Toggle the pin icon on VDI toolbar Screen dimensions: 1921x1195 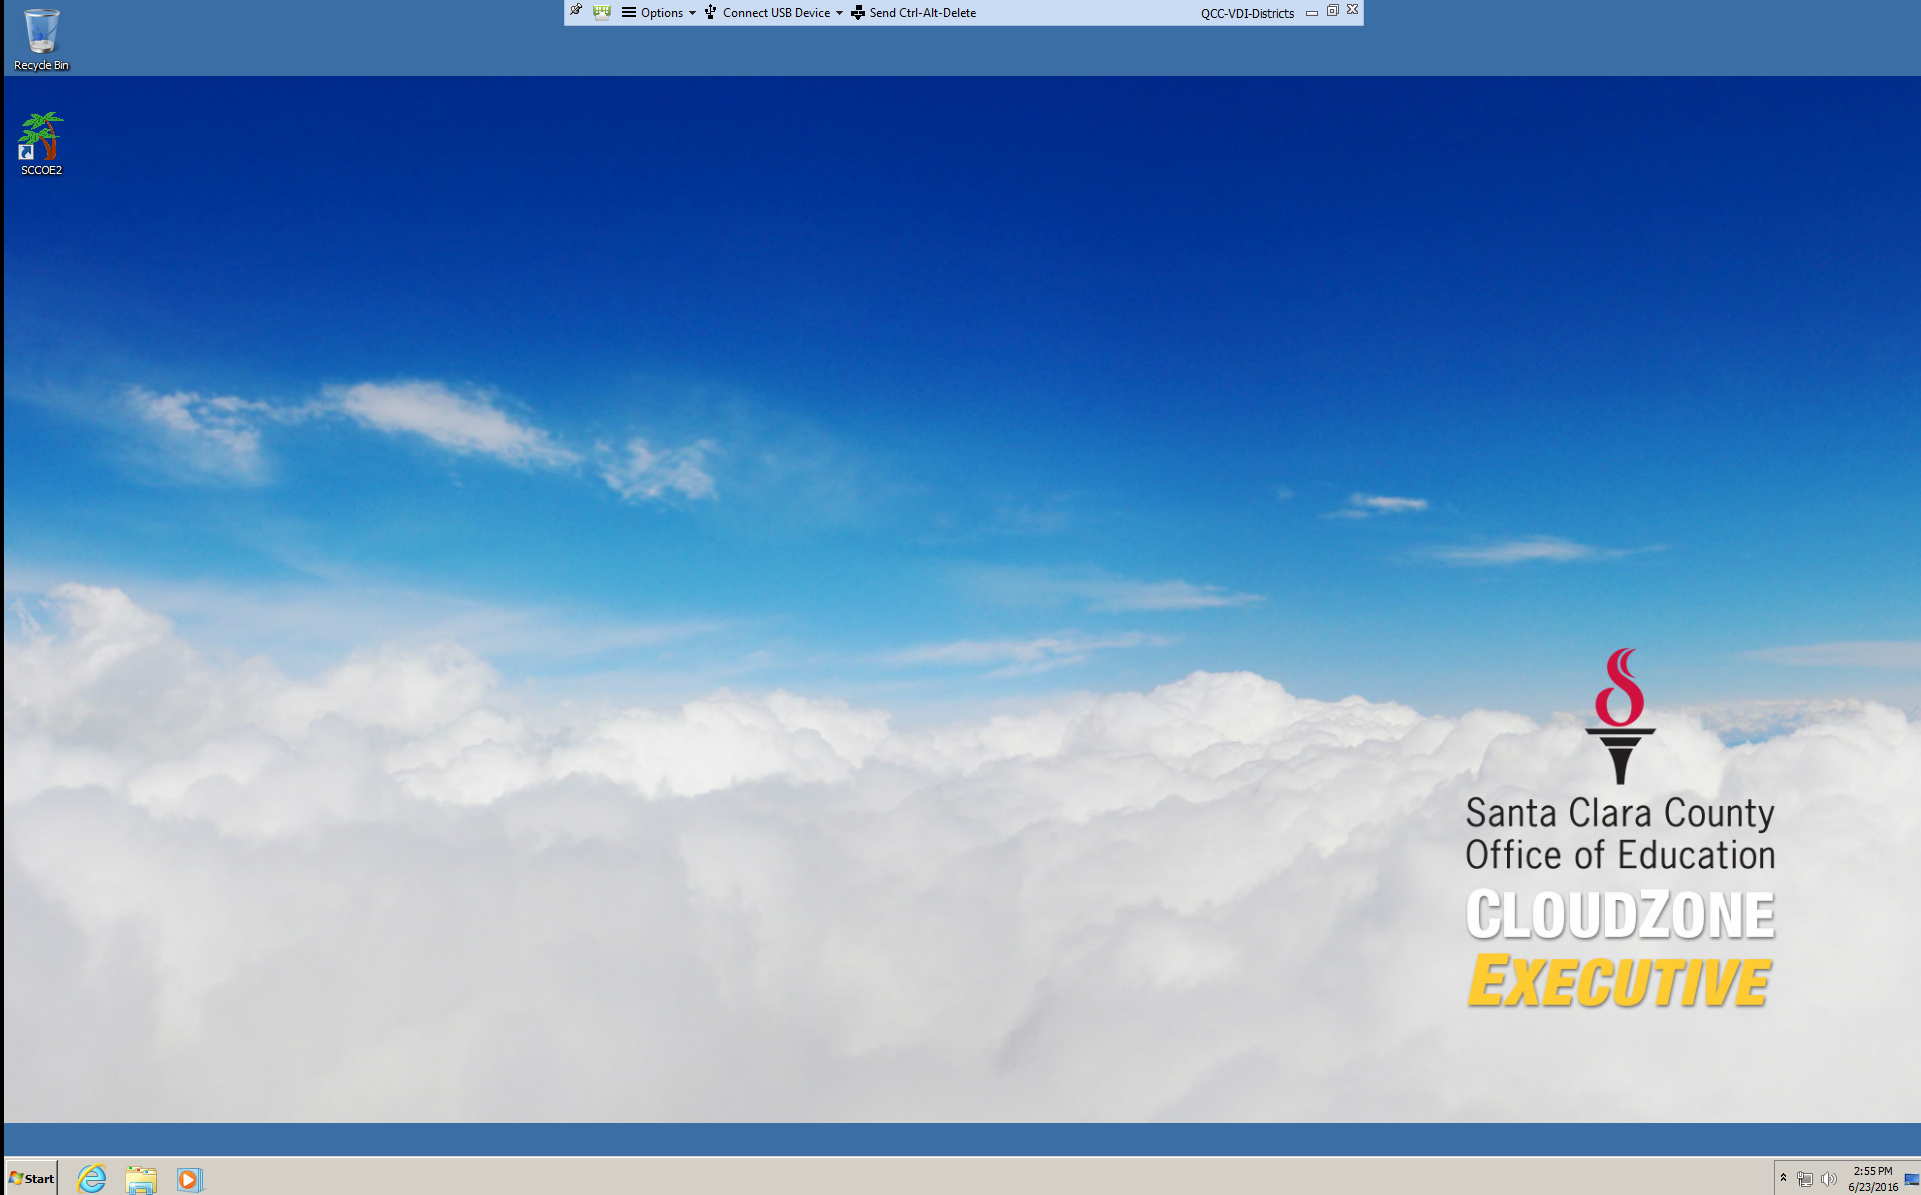[576, 11]
